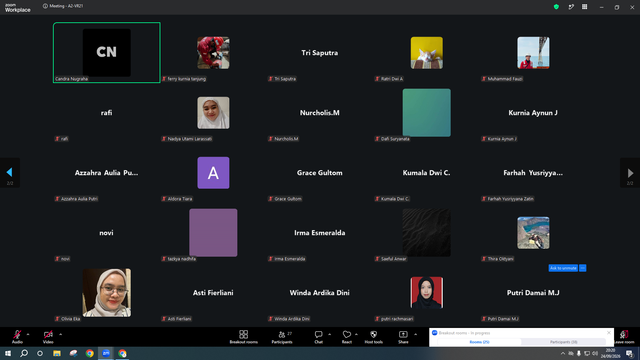Open File Explorer from taskbar
The width and height of the screenshot is (640, 360).
[57, 353]
